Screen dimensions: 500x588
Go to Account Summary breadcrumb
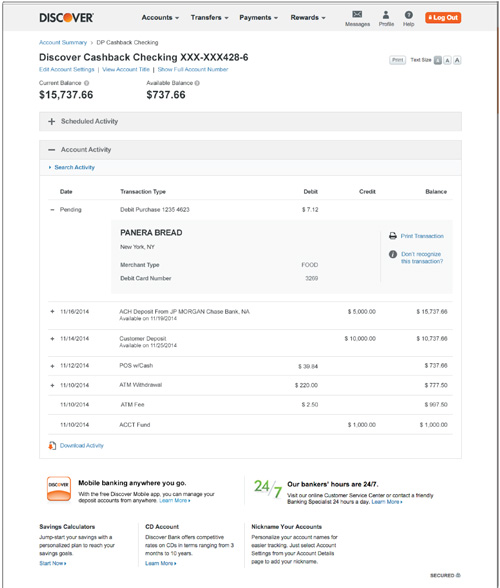tap(63, 42)
